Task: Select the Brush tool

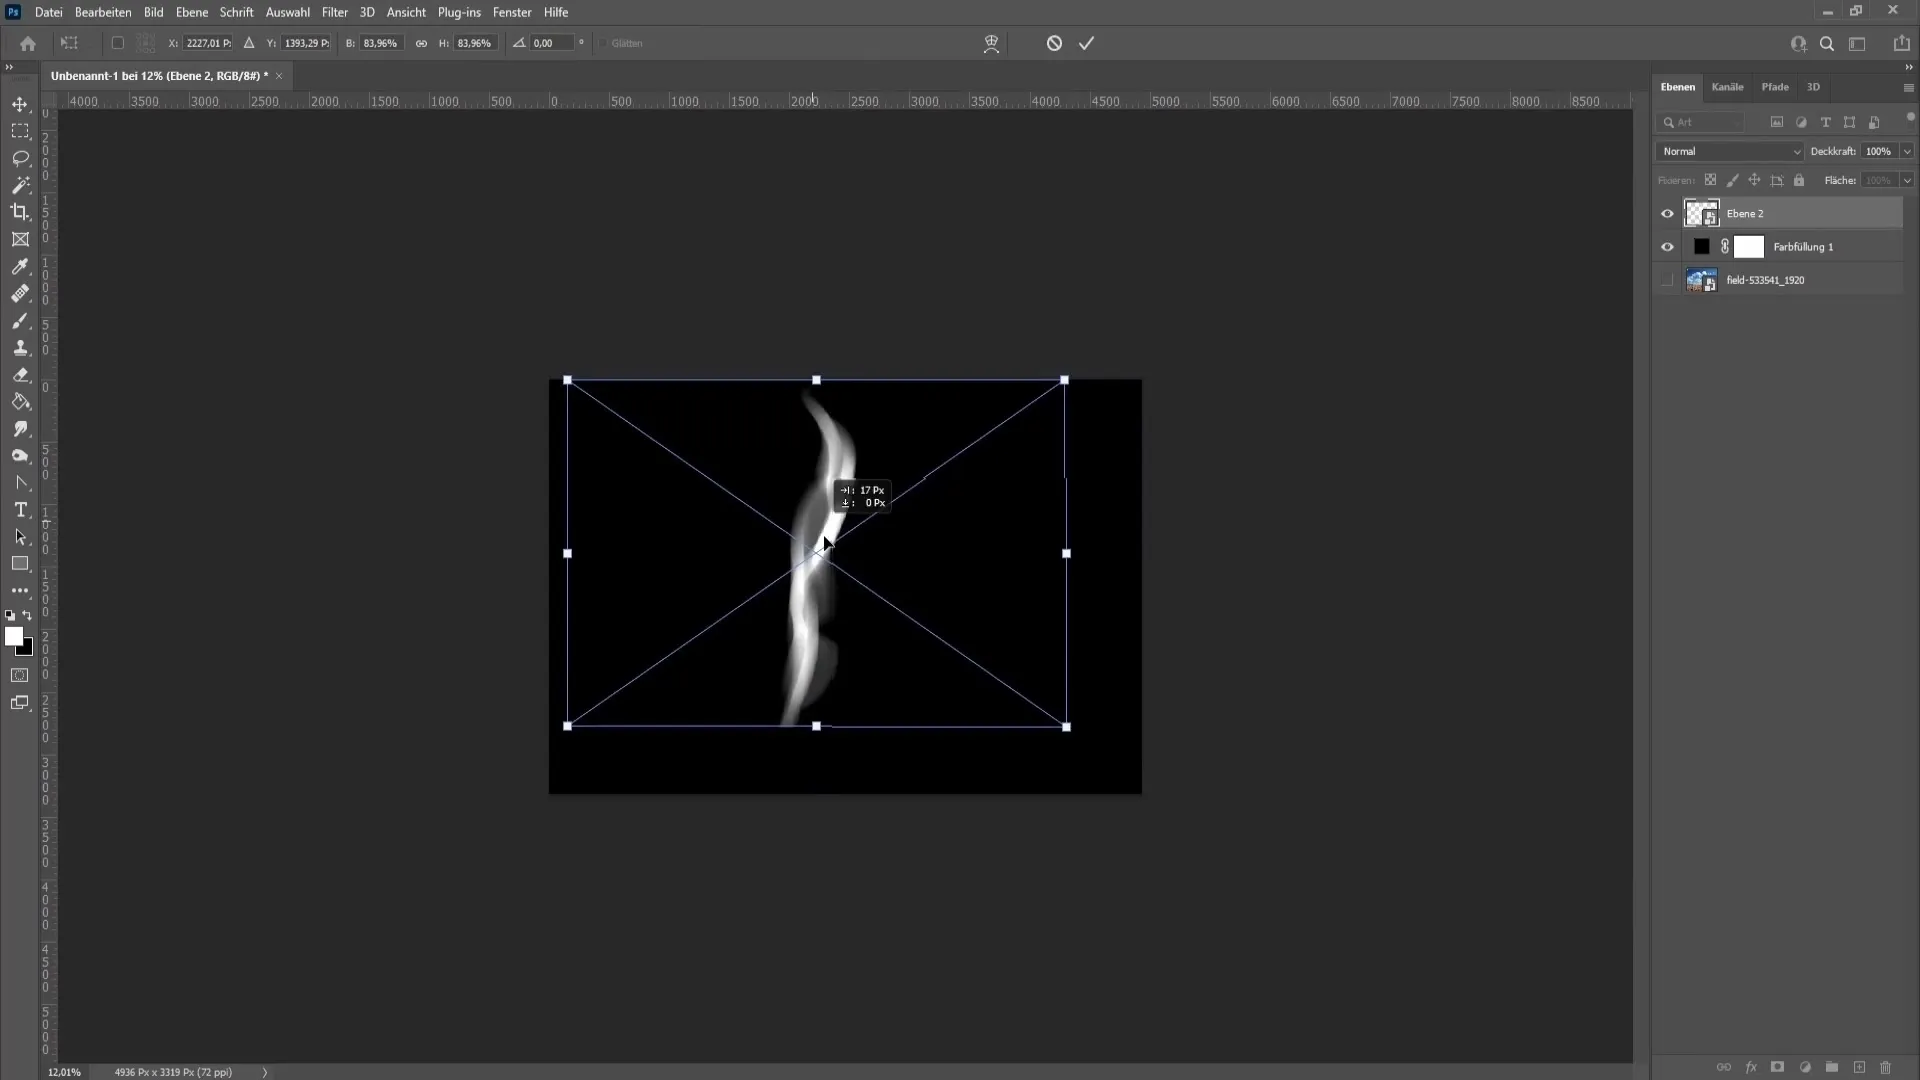Action: 20,320
